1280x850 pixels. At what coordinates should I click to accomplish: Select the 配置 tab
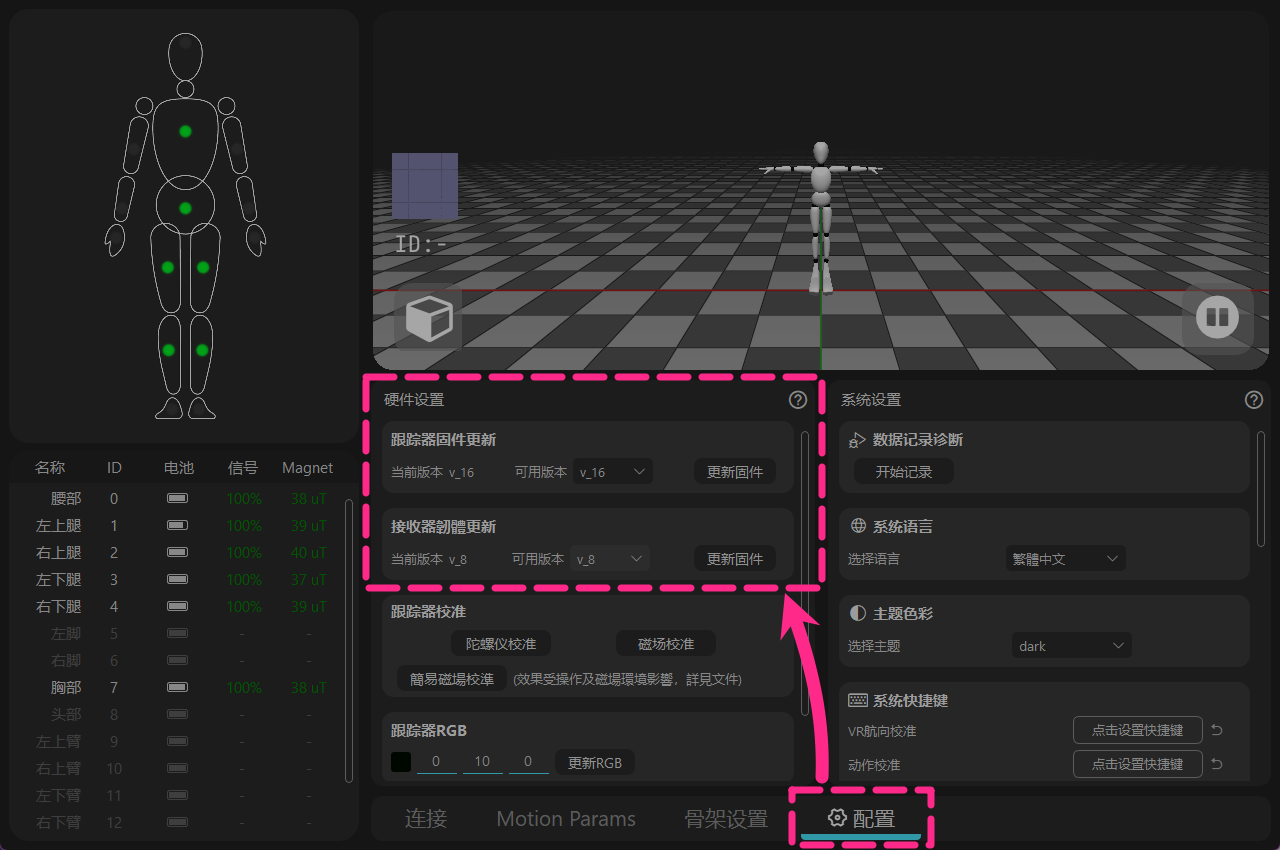861,819
